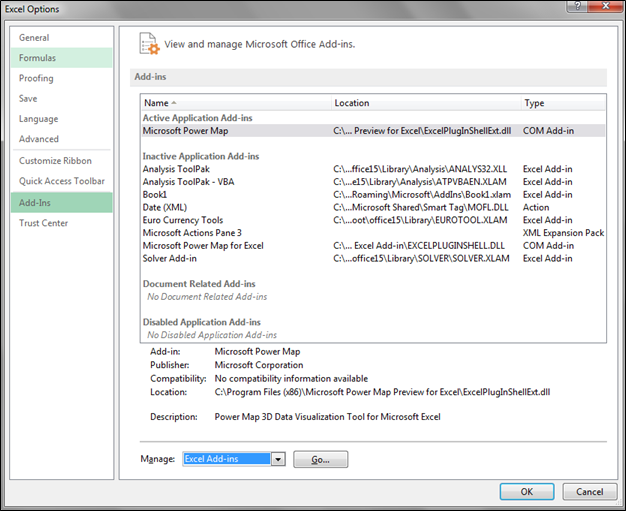626x511 pixels.
Task: Click the Go... button
Action: [321, 460]
